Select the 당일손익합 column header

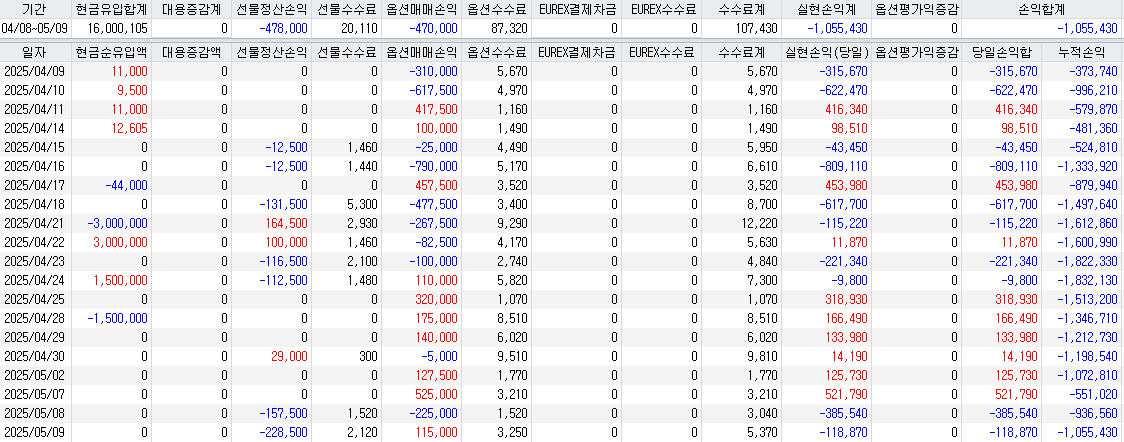click(1001, 52)
